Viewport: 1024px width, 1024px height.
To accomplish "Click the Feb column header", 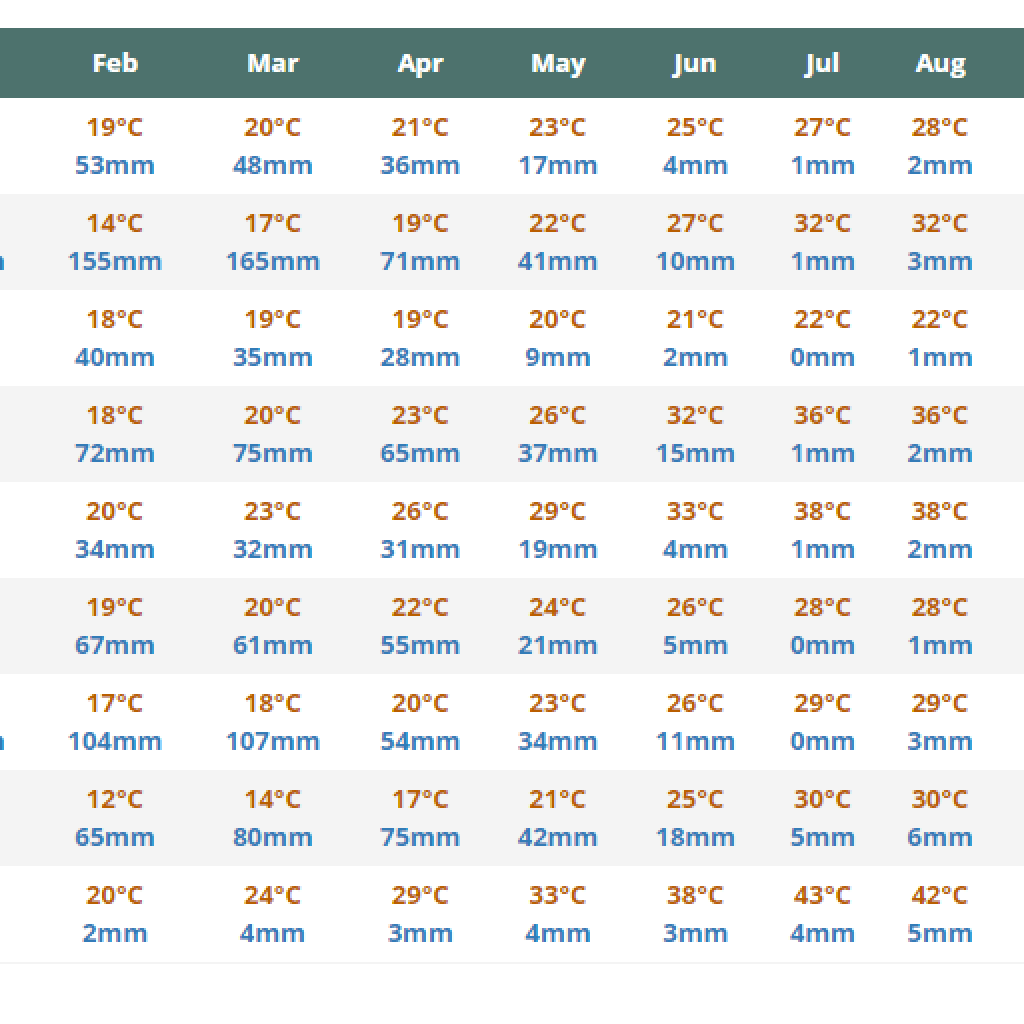I will pyautogui.click(x=115, y=63).
